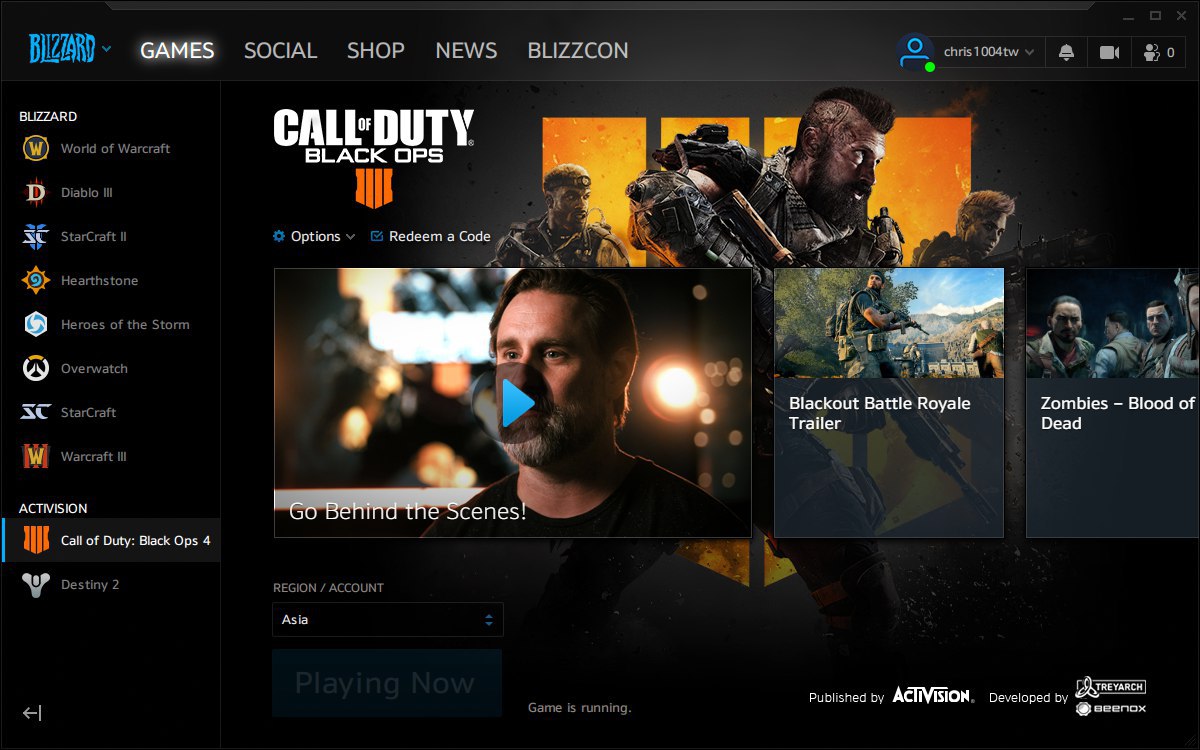
Task: Click the Activision publisher logo
Action: [933, 695]
